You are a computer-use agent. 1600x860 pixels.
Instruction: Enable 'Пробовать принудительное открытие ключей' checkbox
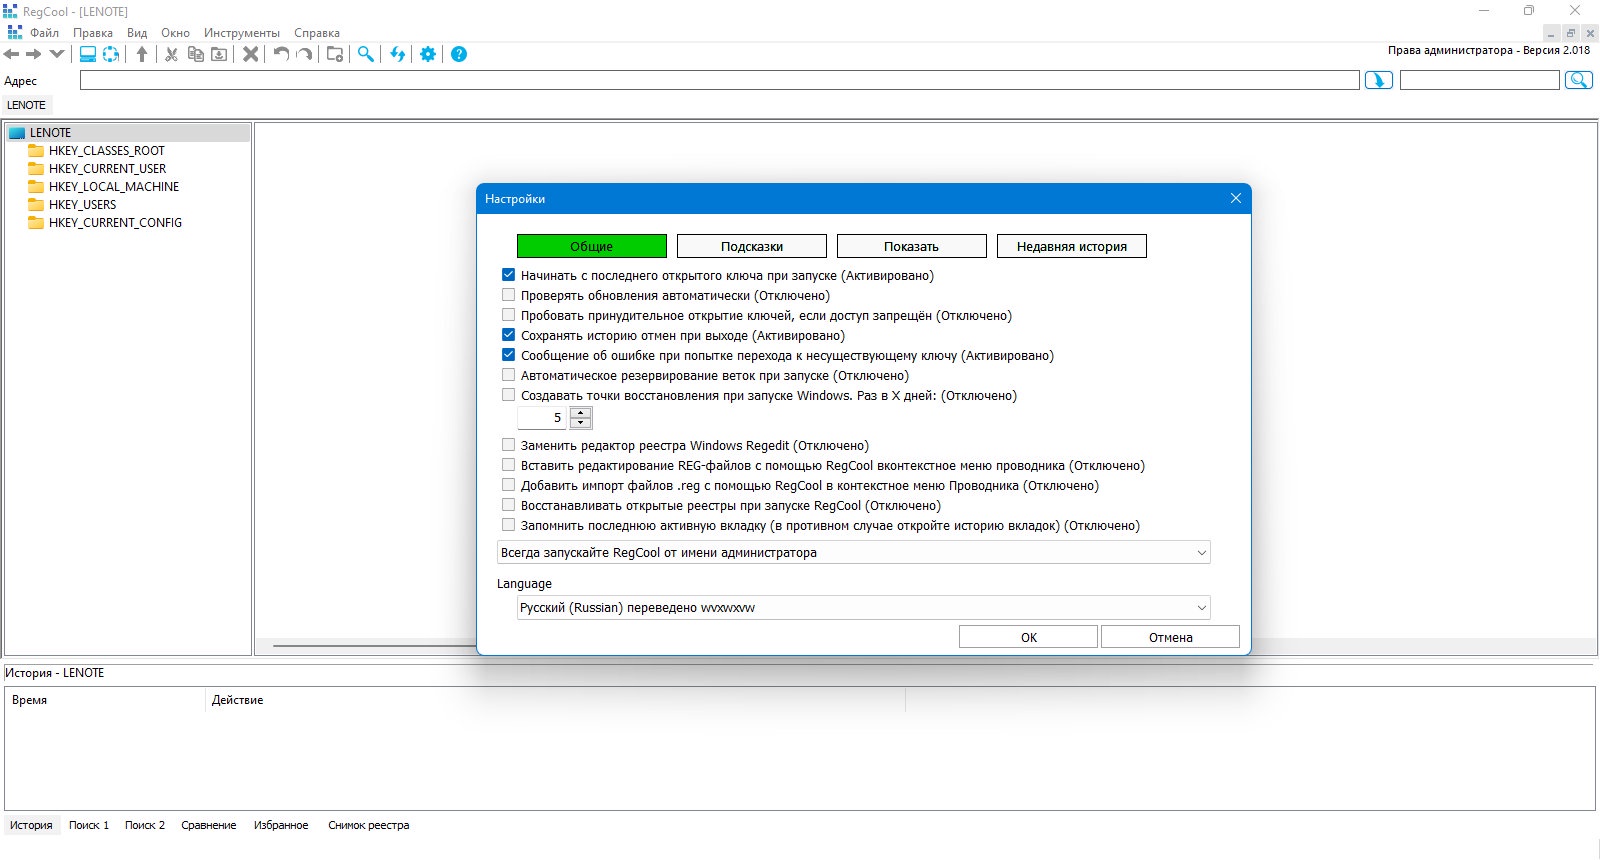(x=508, y=315)
